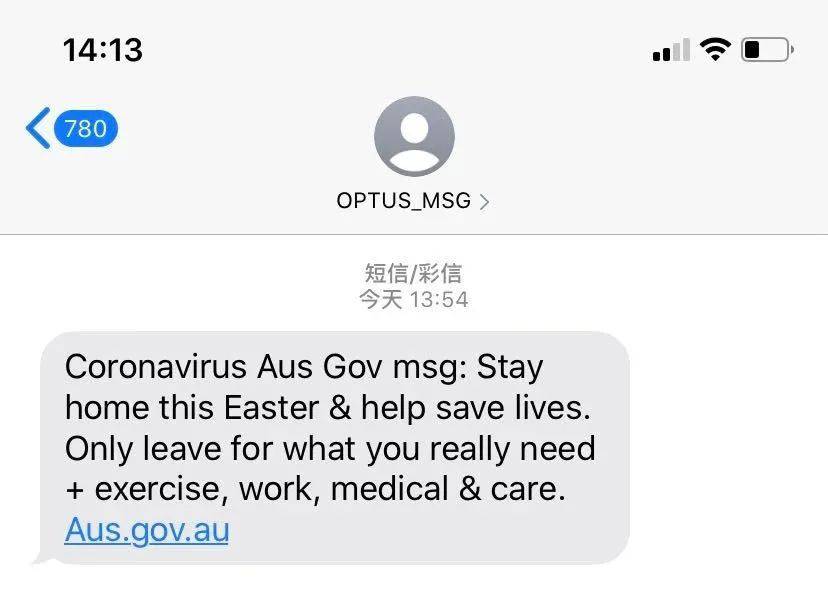This screenshot has width=828, height=604.
Task: Tap 'Only leave for what you really need' line
Action: coord(330,449)
